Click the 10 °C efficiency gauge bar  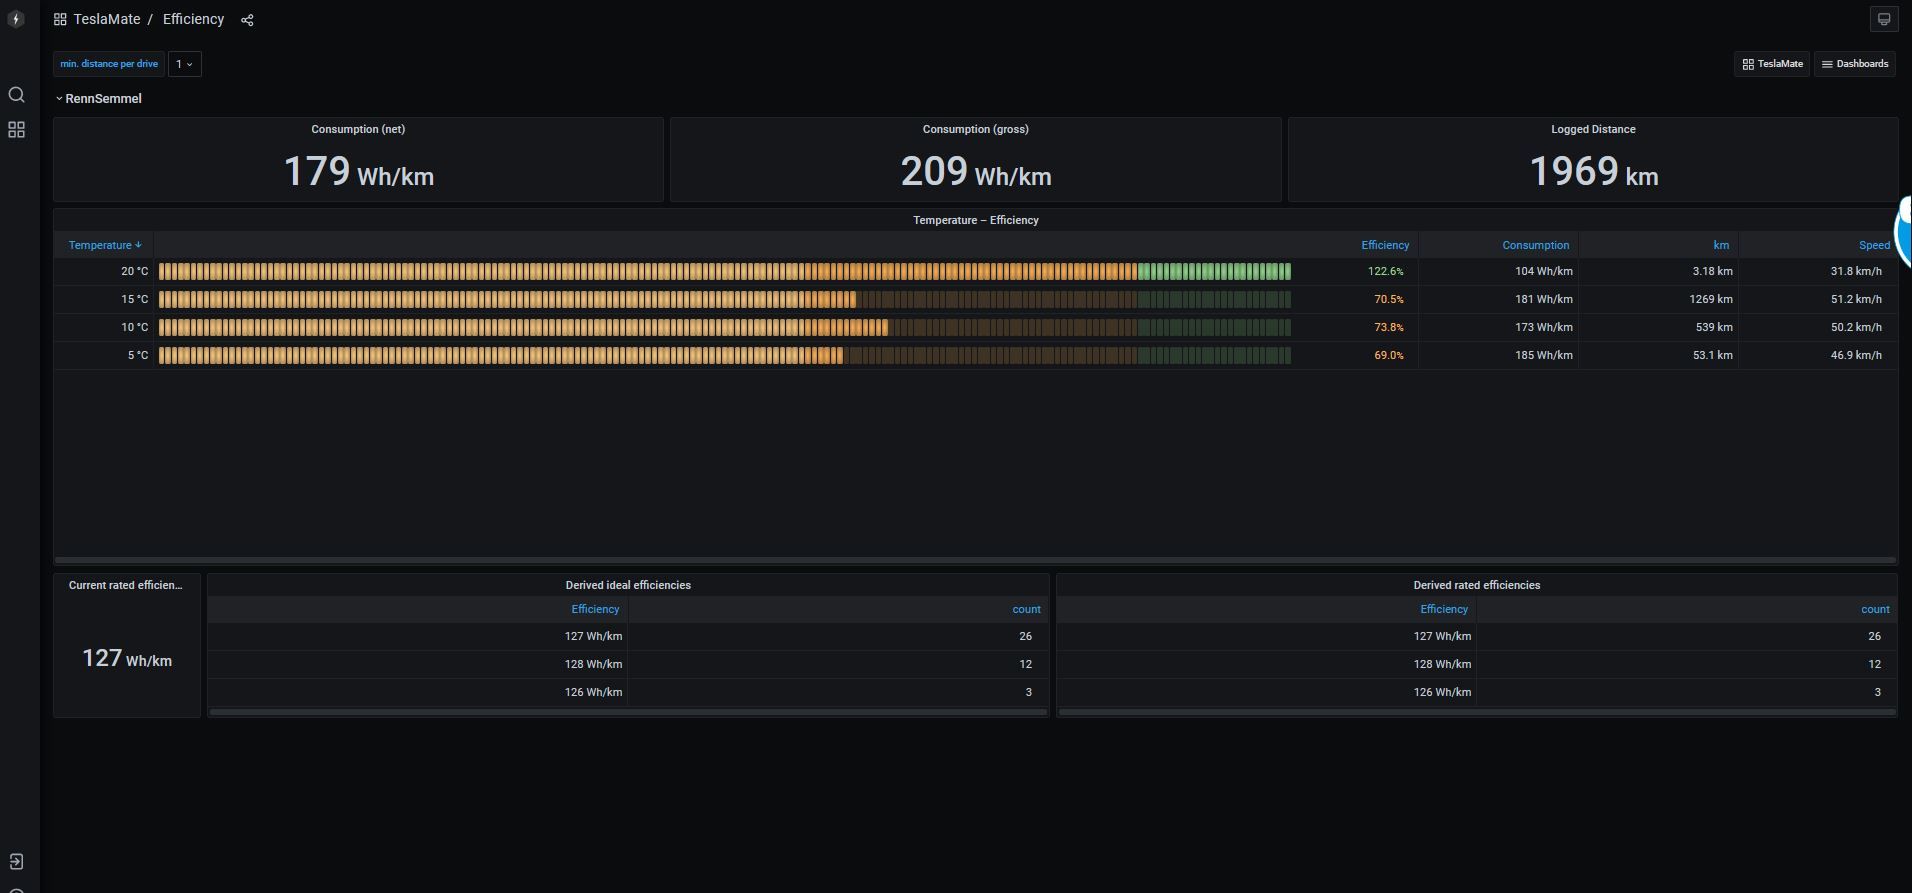coord(725,327)
